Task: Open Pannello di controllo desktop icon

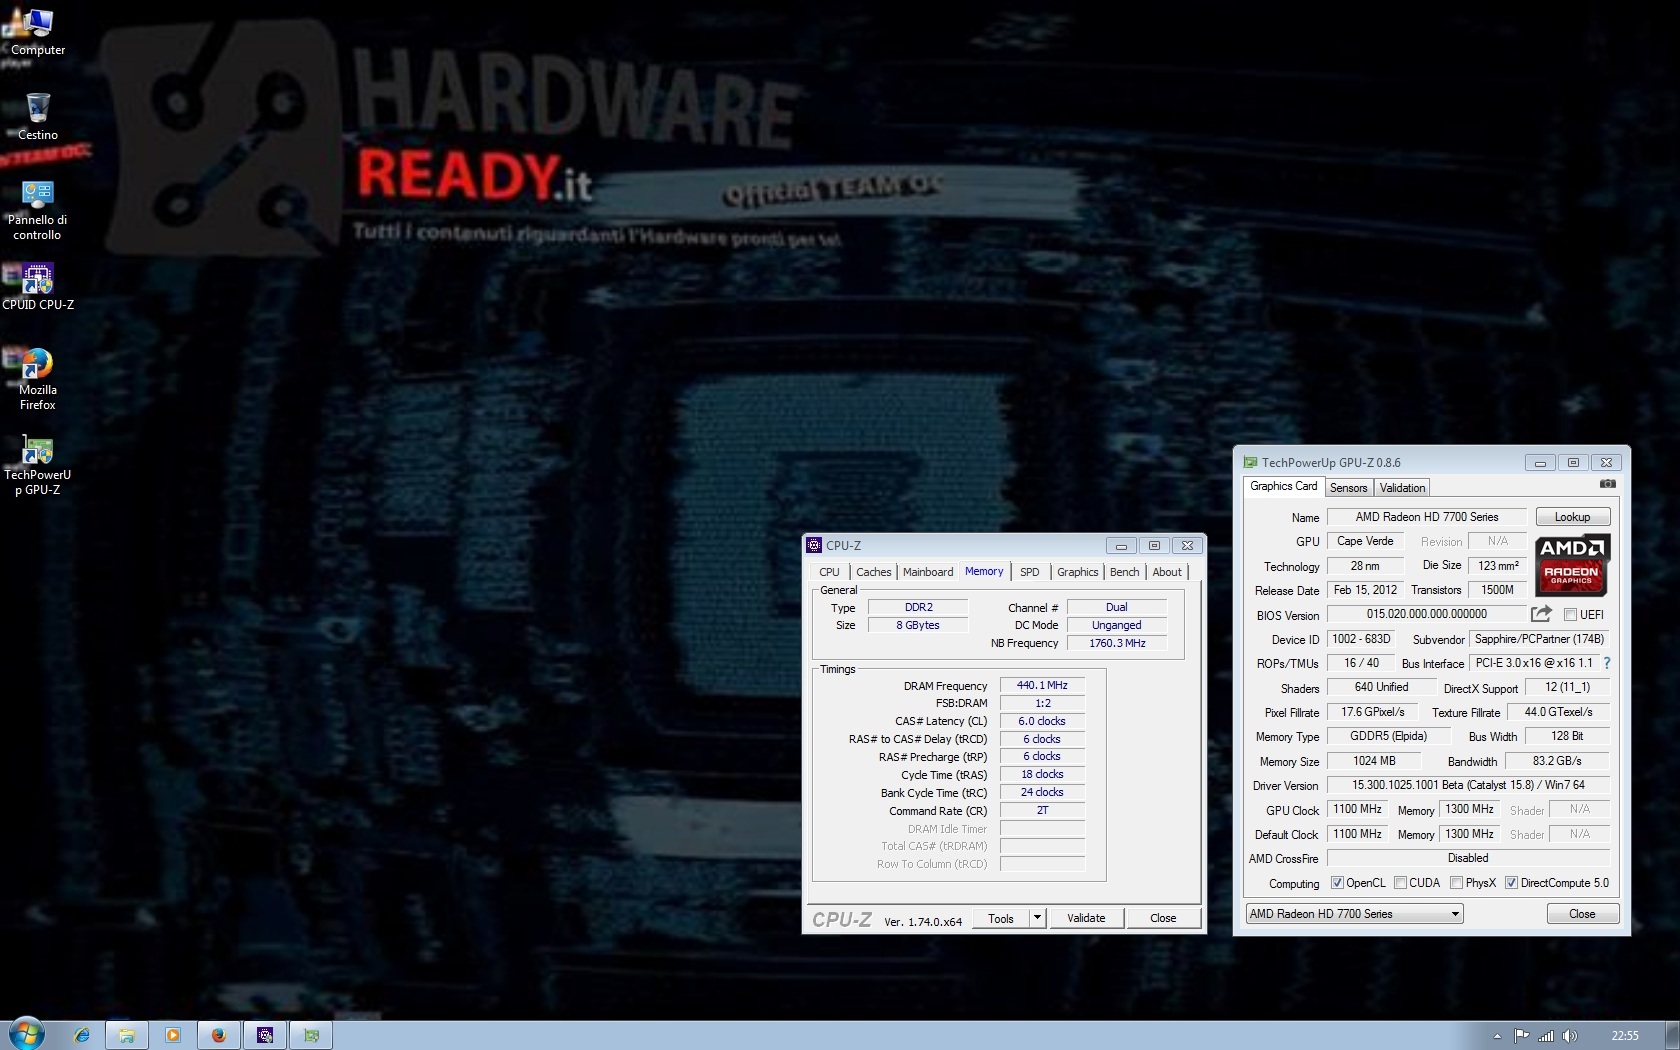Action: point(37,209)
